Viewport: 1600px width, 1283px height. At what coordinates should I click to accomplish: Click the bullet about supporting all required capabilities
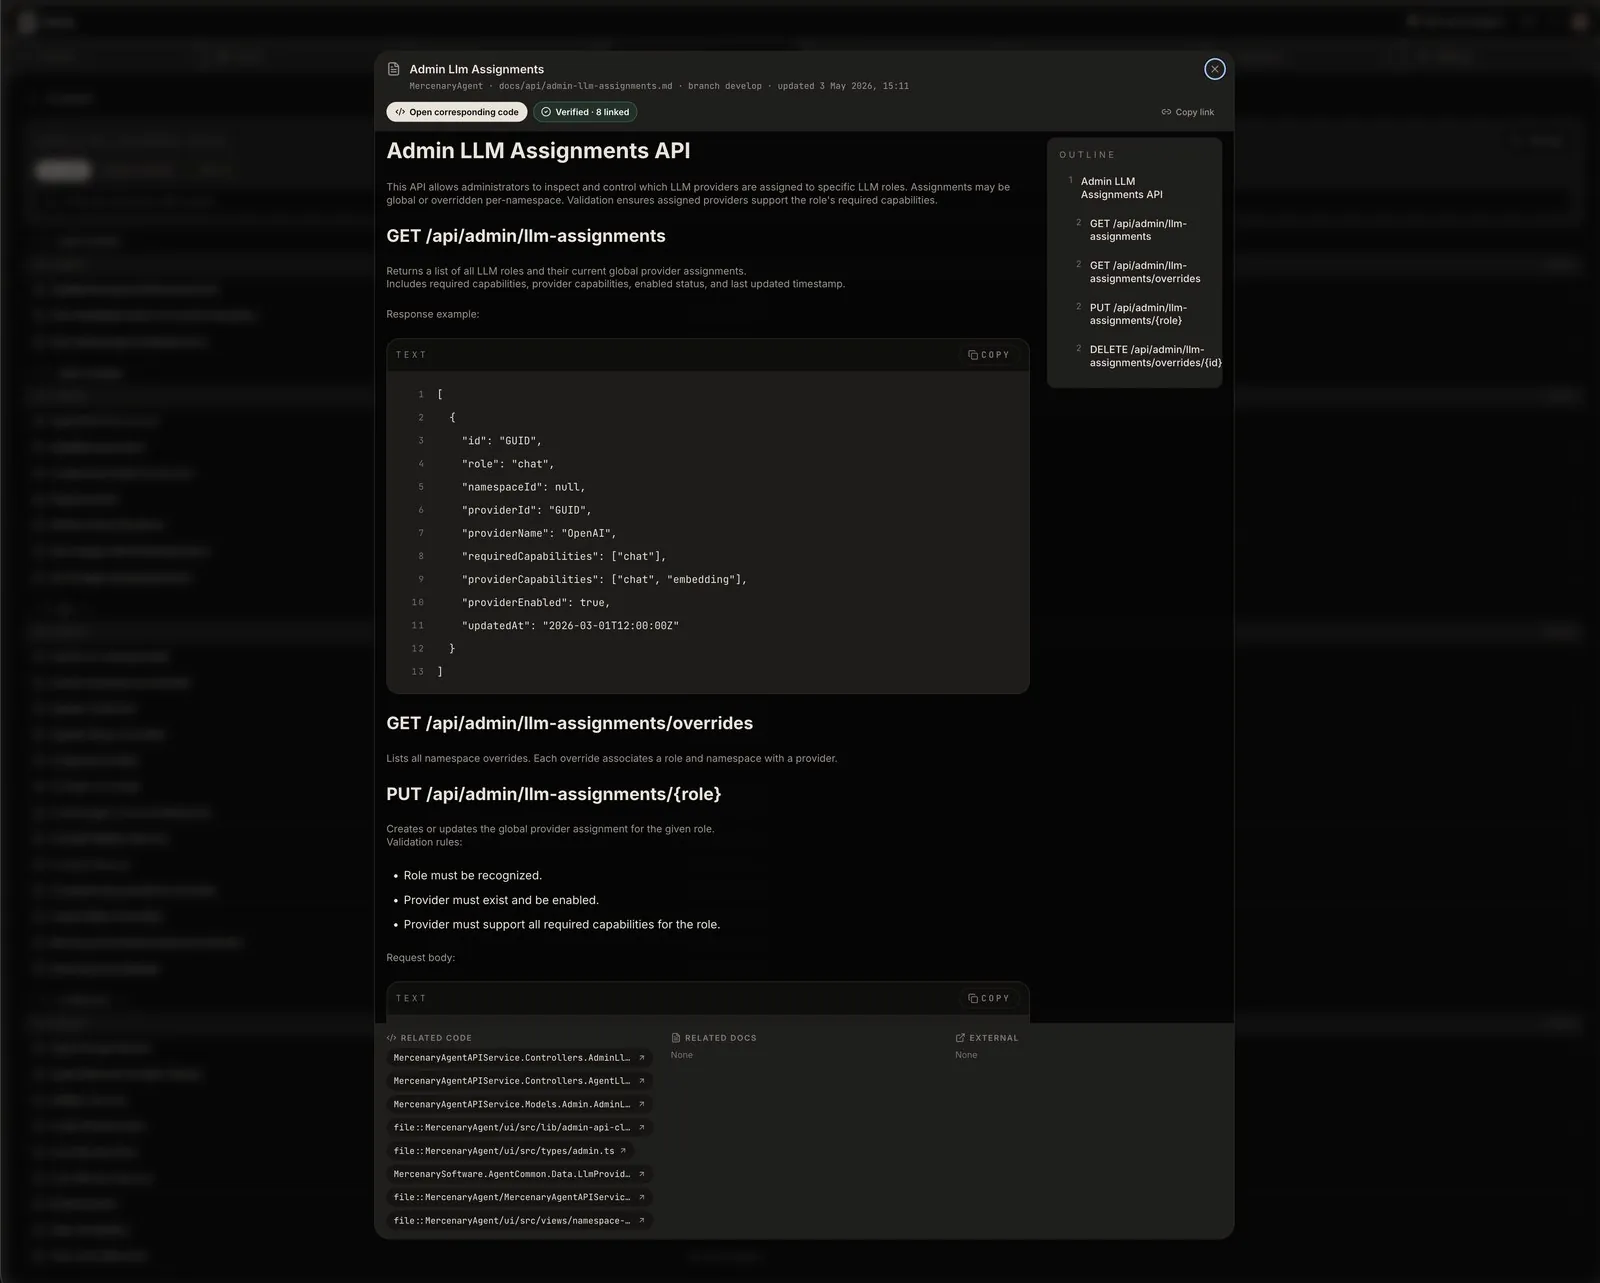point(561,924)
